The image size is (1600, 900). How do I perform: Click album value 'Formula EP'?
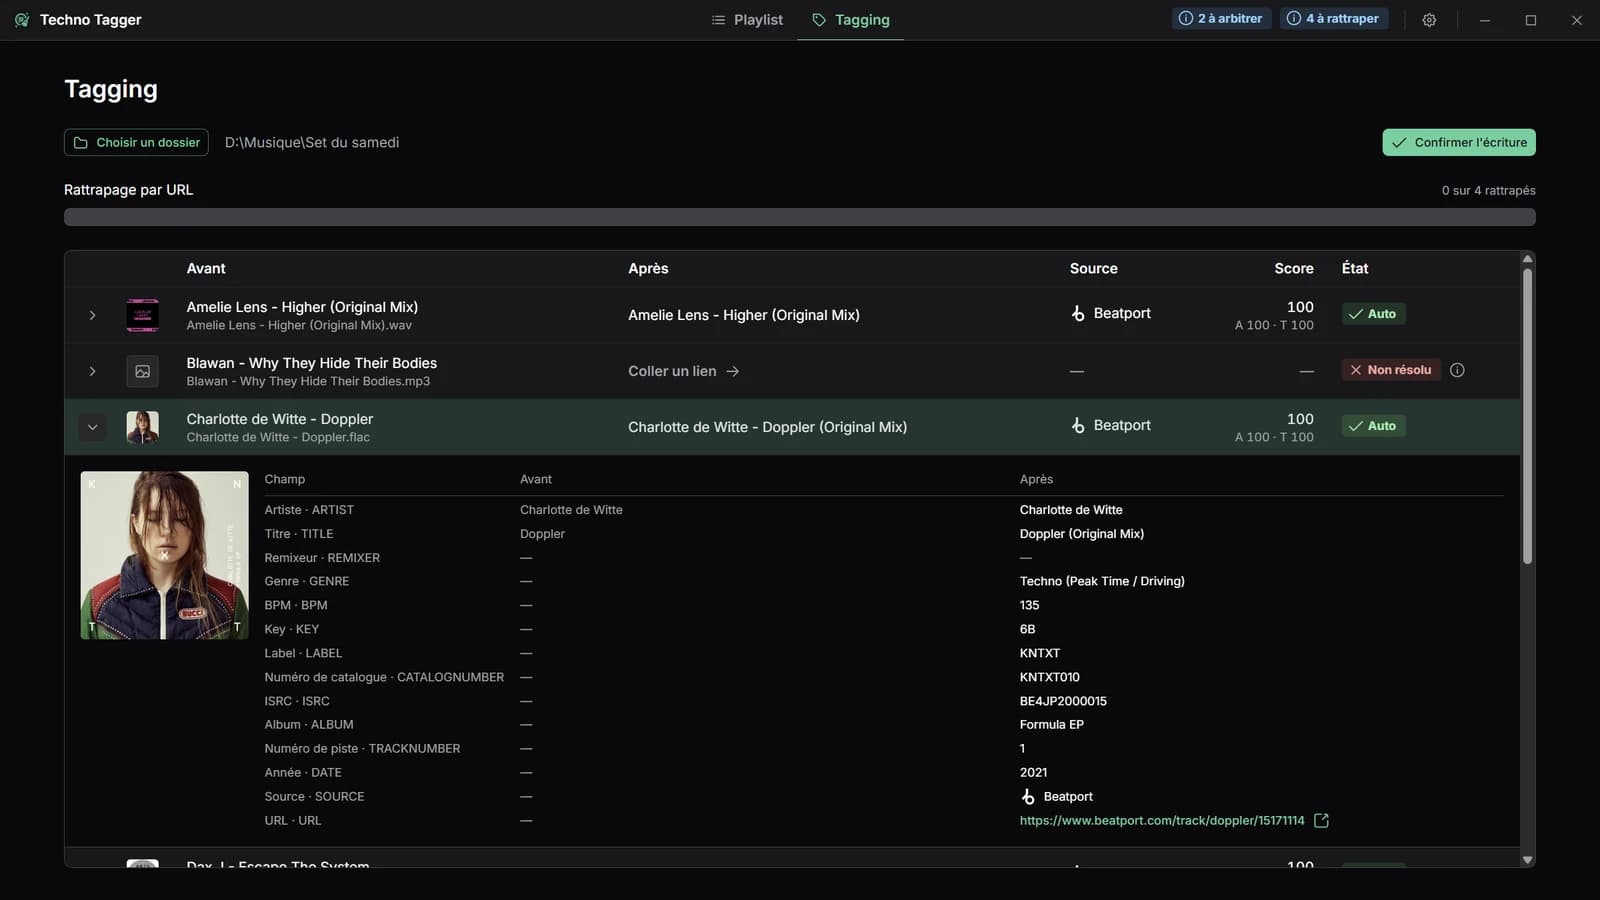coord(1052,725)
